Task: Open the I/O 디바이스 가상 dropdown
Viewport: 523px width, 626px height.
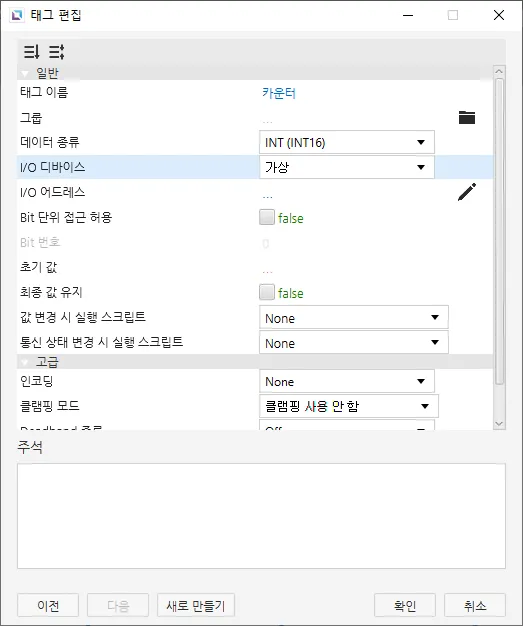Action: (347, 167)
